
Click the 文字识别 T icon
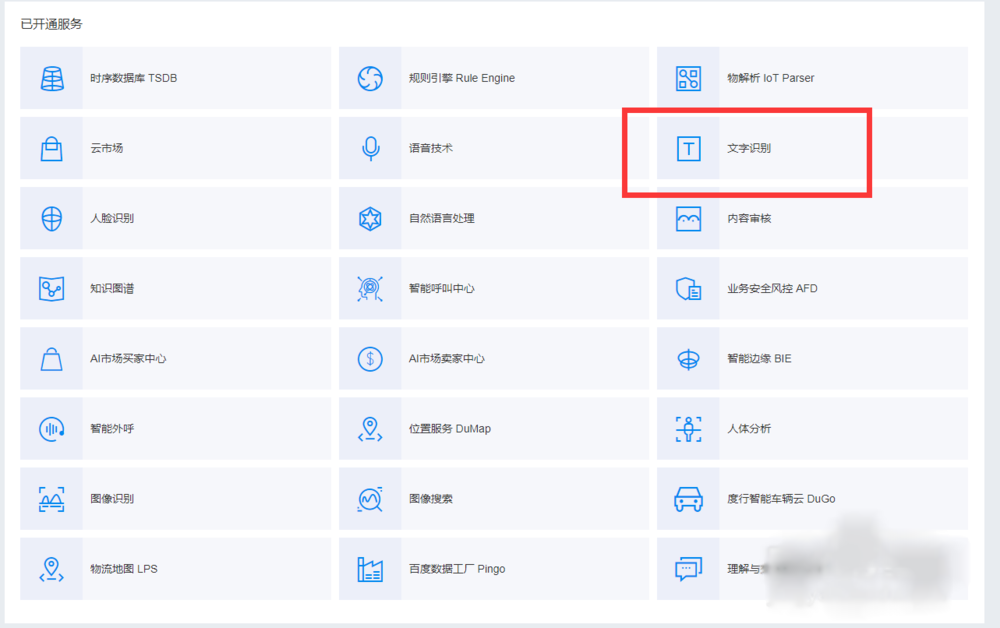tap(688, 148)
